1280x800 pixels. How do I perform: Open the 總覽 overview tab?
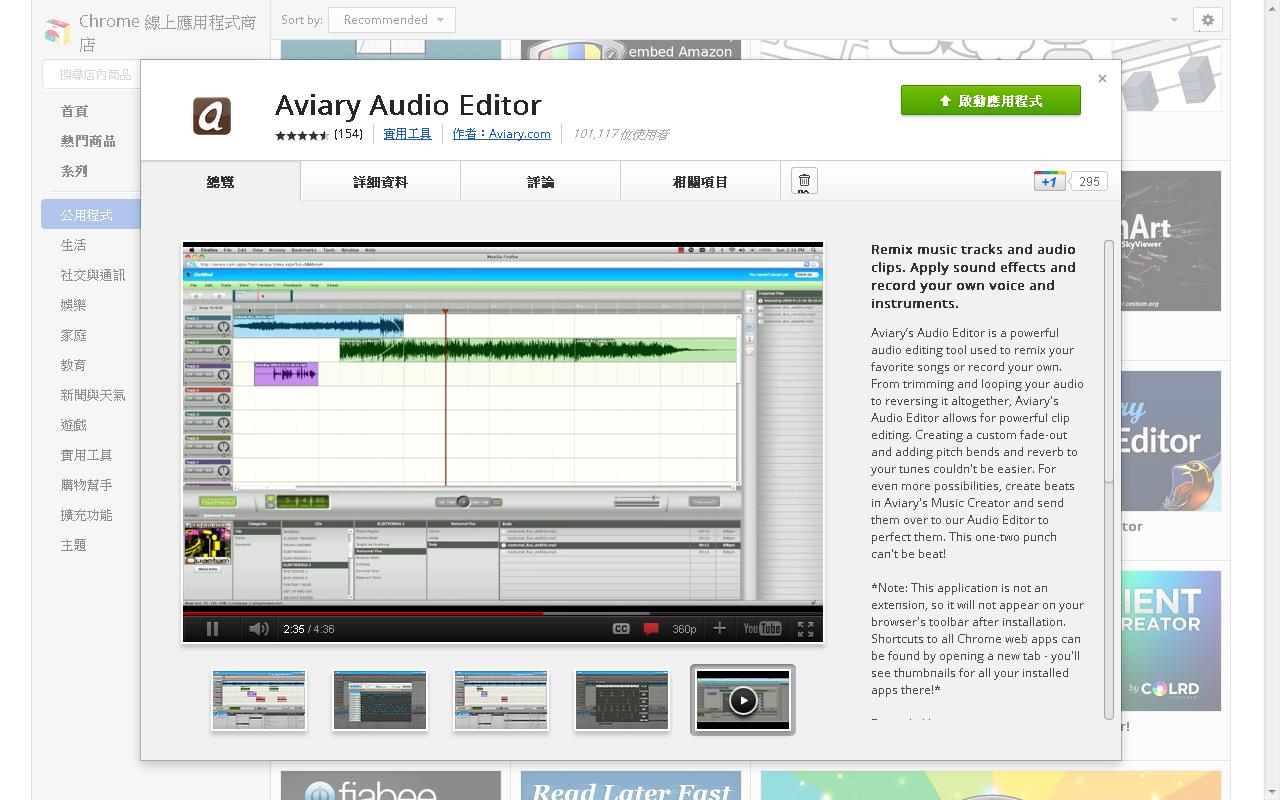click(x=220, y=182)
